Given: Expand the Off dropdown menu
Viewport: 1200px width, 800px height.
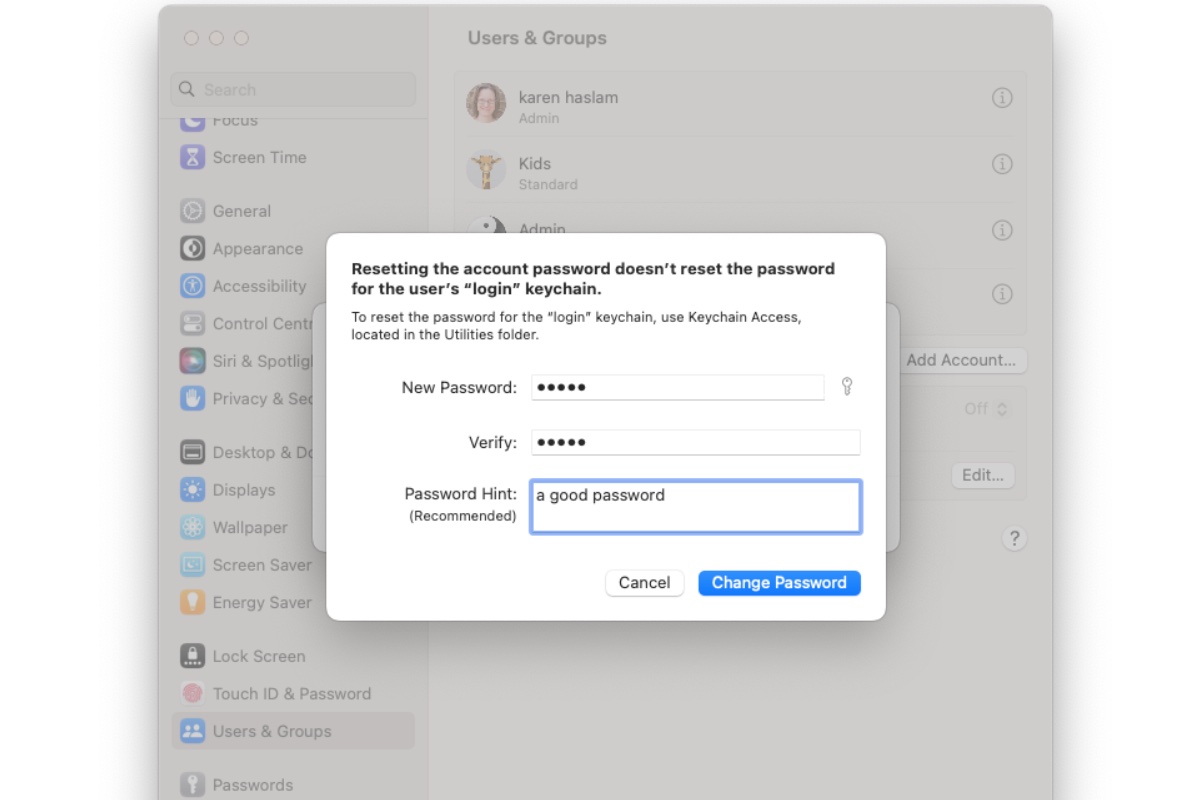Looking at the screenshot, I should pos(984,408).
